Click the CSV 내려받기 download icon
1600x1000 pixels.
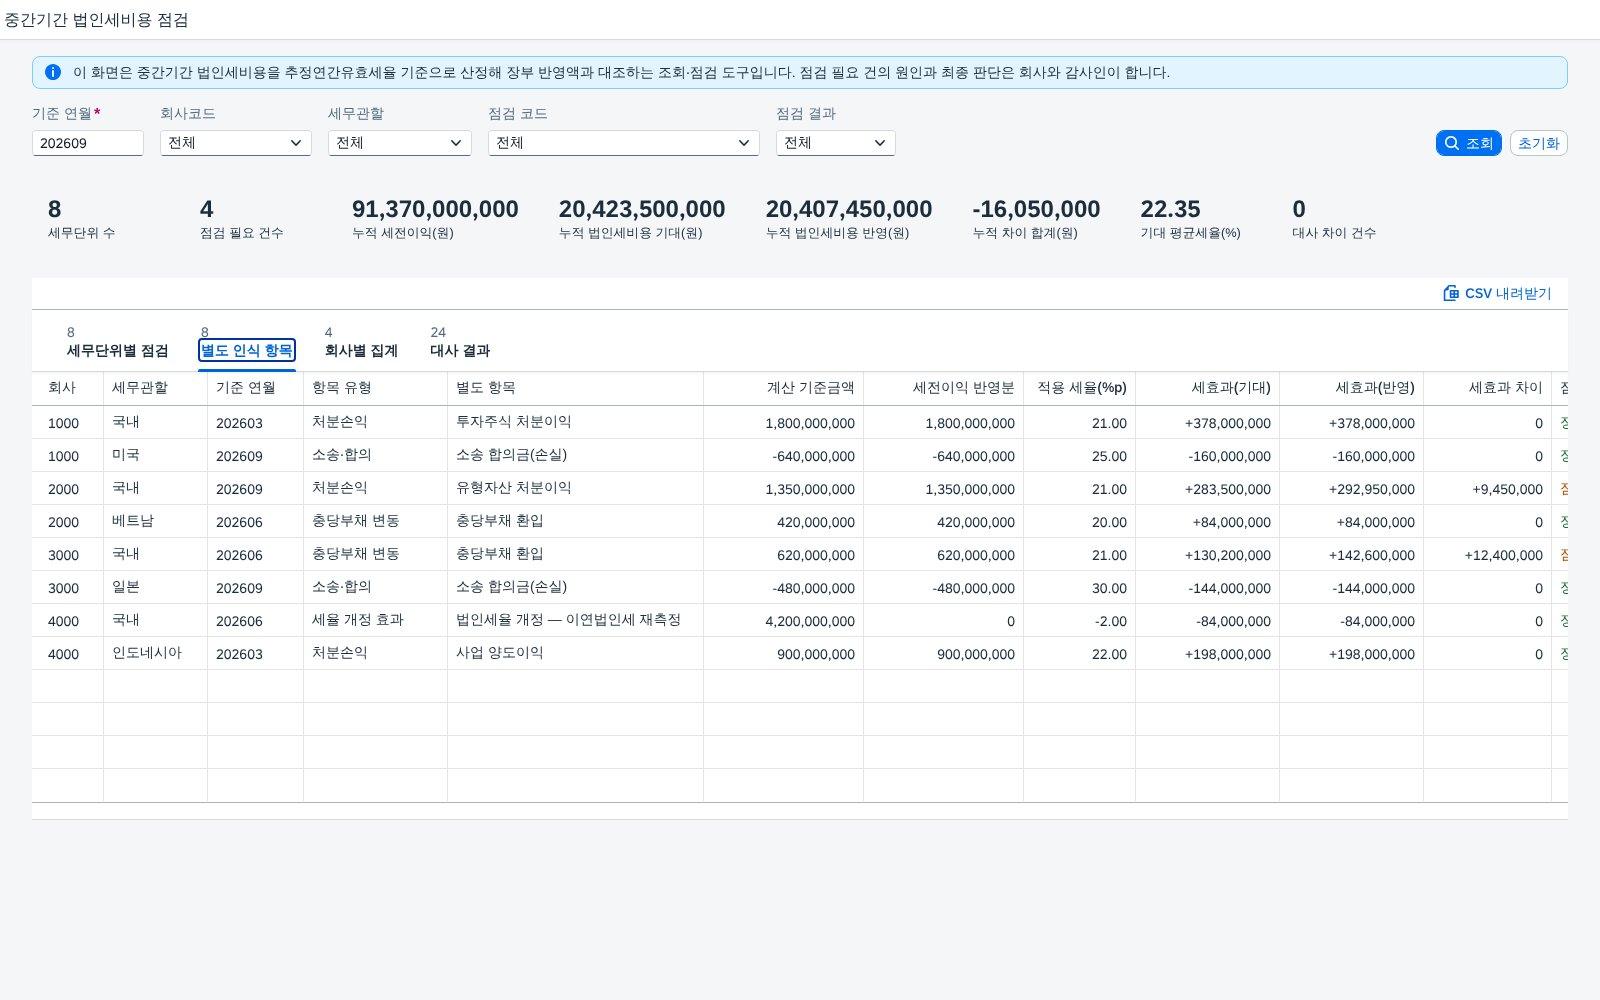point(1451,293)
